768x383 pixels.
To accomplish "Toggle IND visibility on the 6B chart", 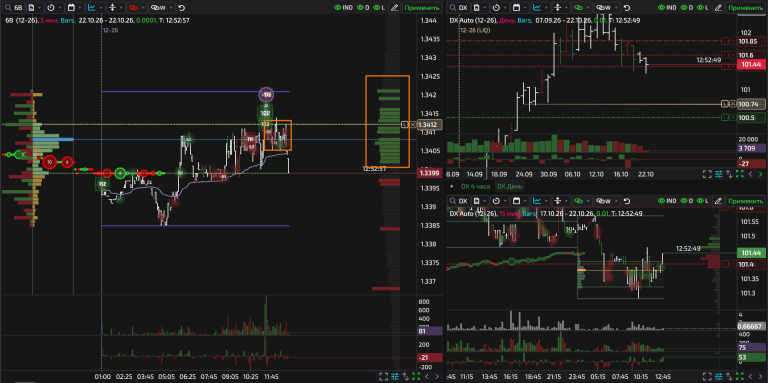I will pyautogui.click(x=343, y=8).
